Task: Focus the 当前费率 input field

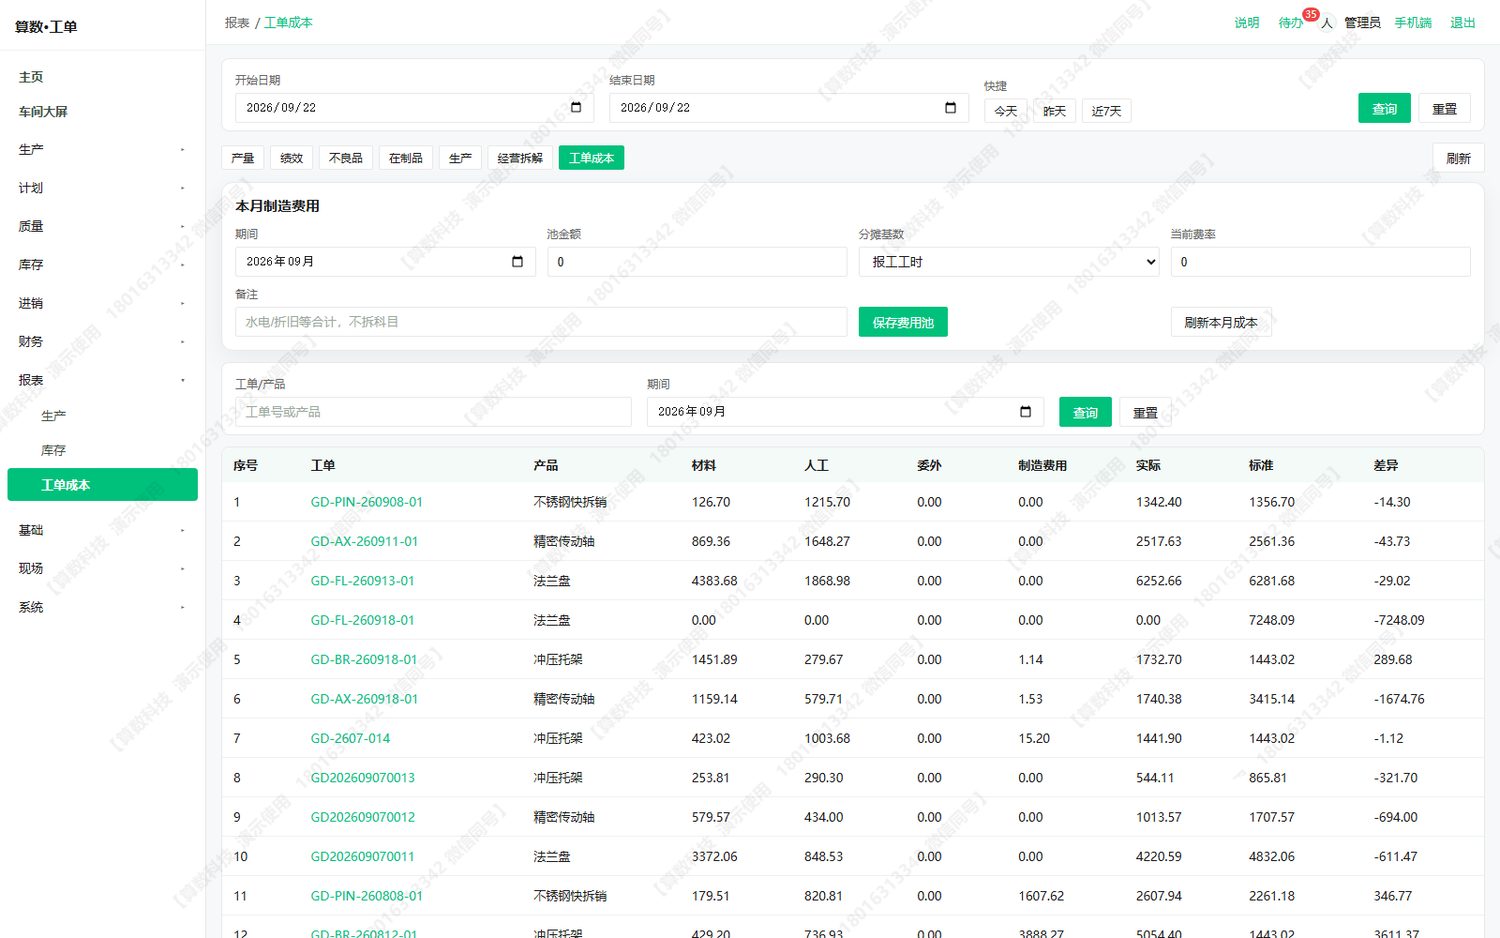Action: (x=1320, y=262)
